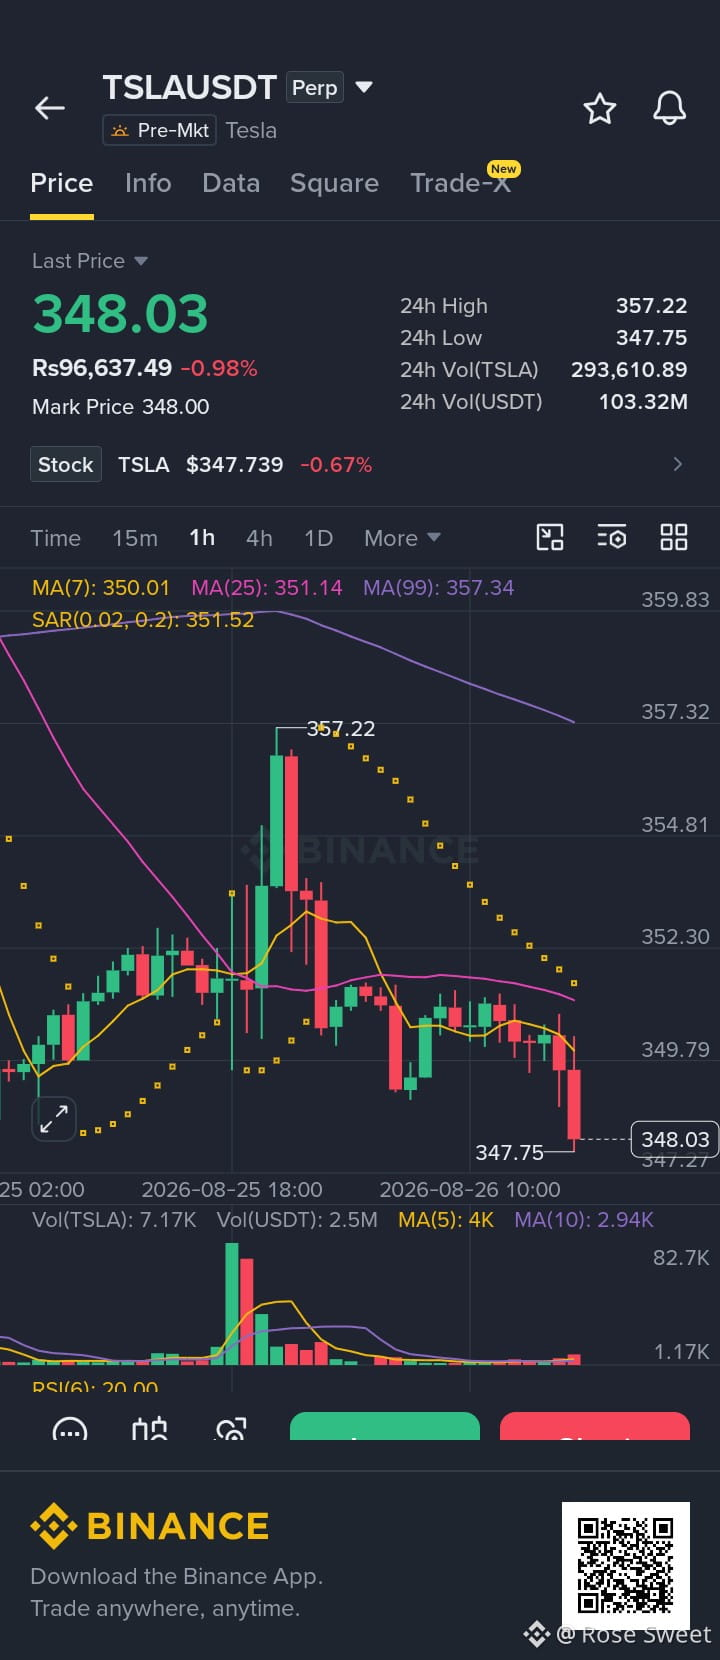
Task: Select the 4h chart interval
Action: click(259, 538)
